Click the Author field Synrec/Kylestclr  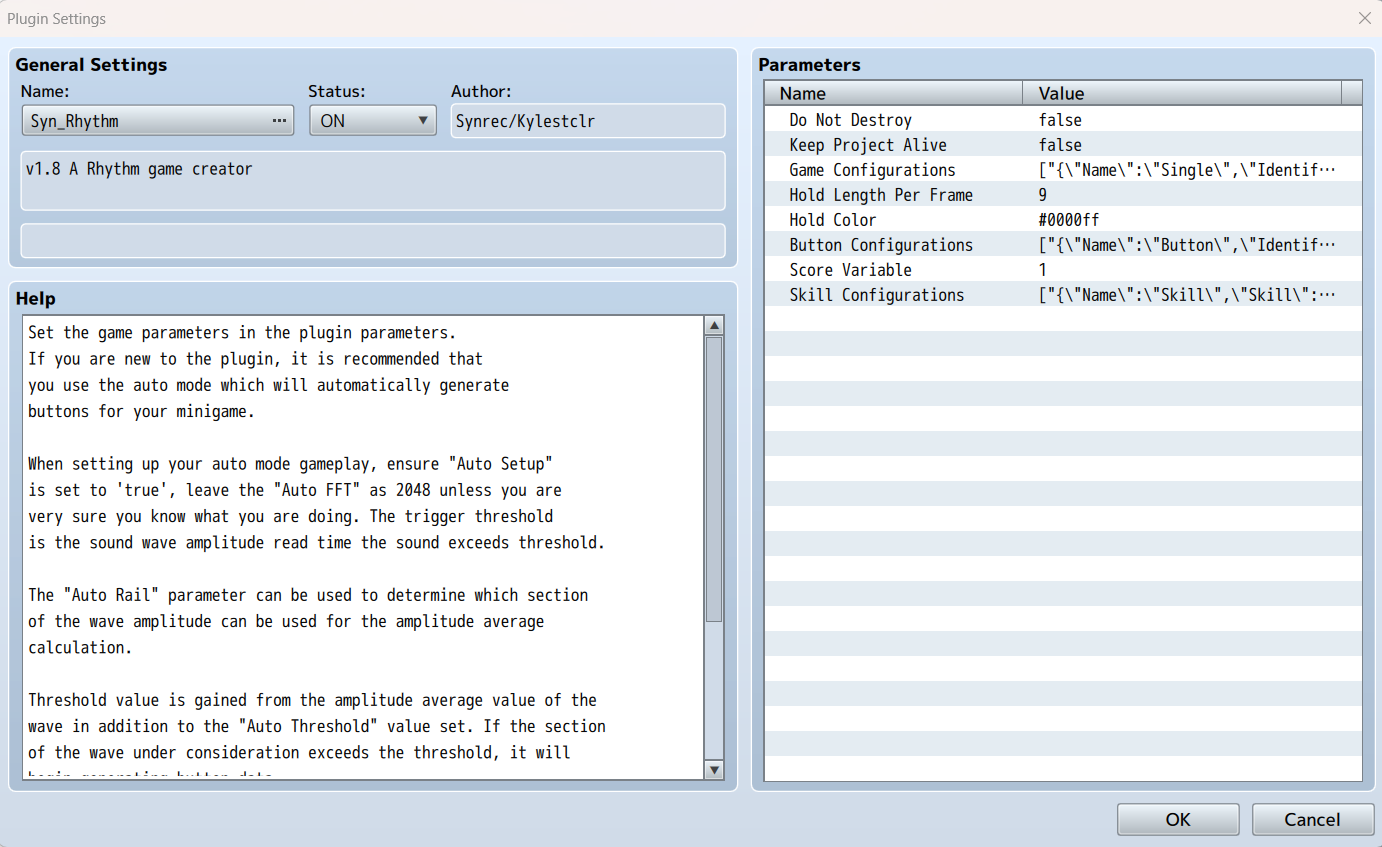588,121
